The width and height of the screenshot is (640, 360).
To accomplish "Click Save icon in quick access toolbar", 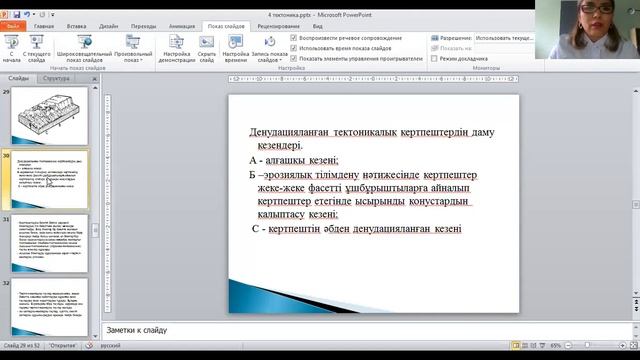I will click(17, 15).
